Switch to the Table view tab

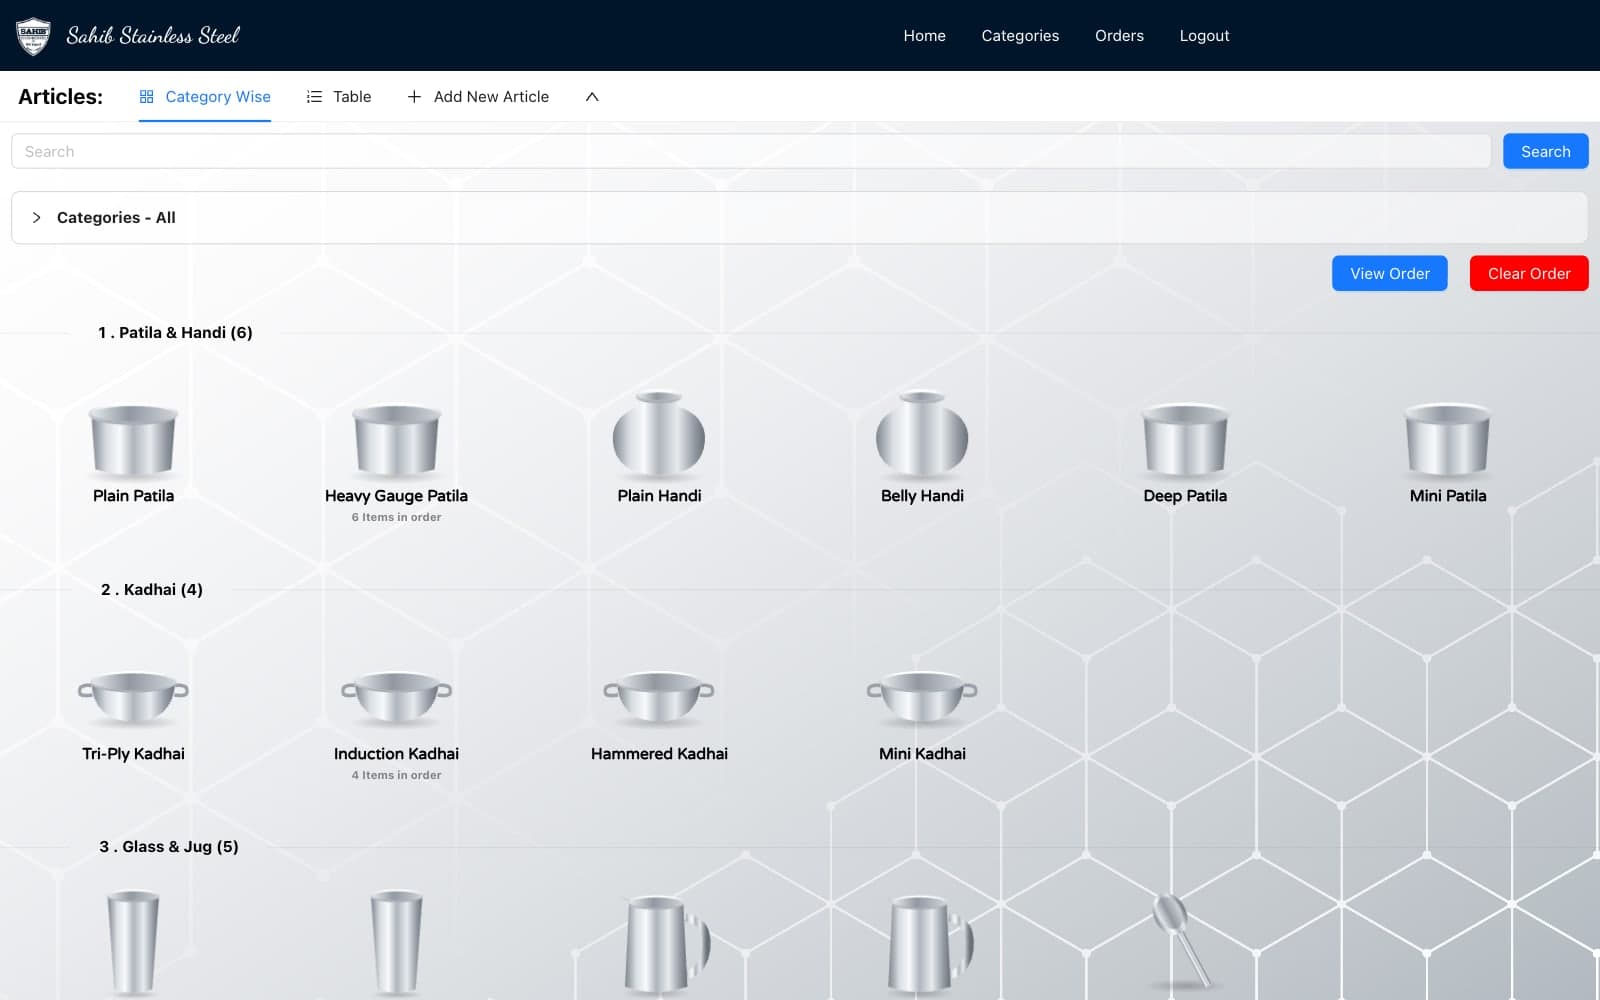point(339,97)
